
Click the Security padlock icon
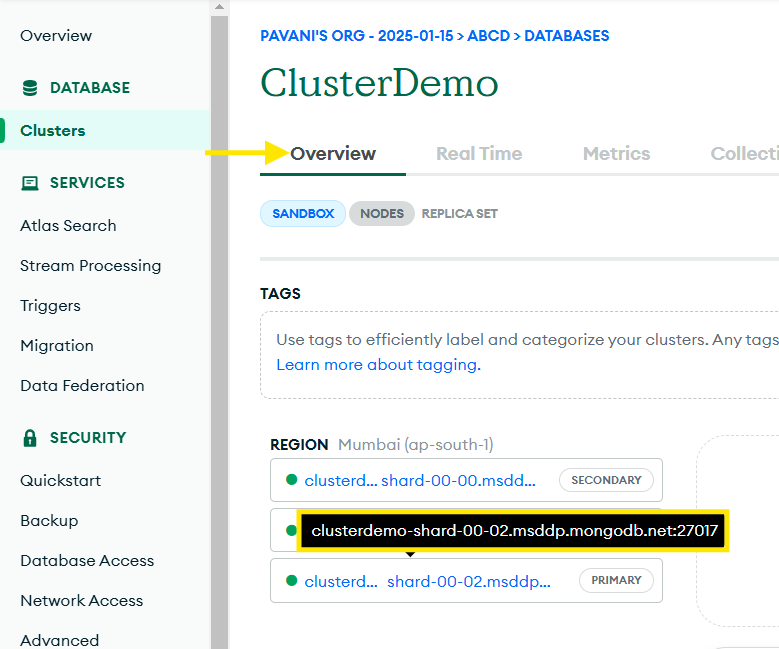click(30, 438)
